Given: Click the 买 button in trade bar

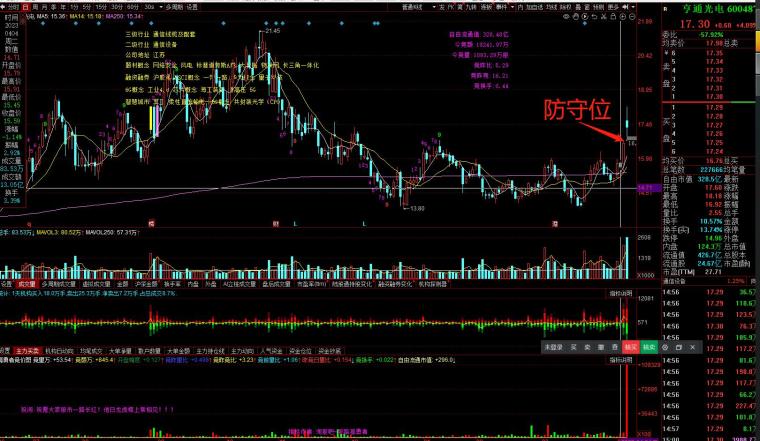Looking at the screenshot, I should point(573,347).
